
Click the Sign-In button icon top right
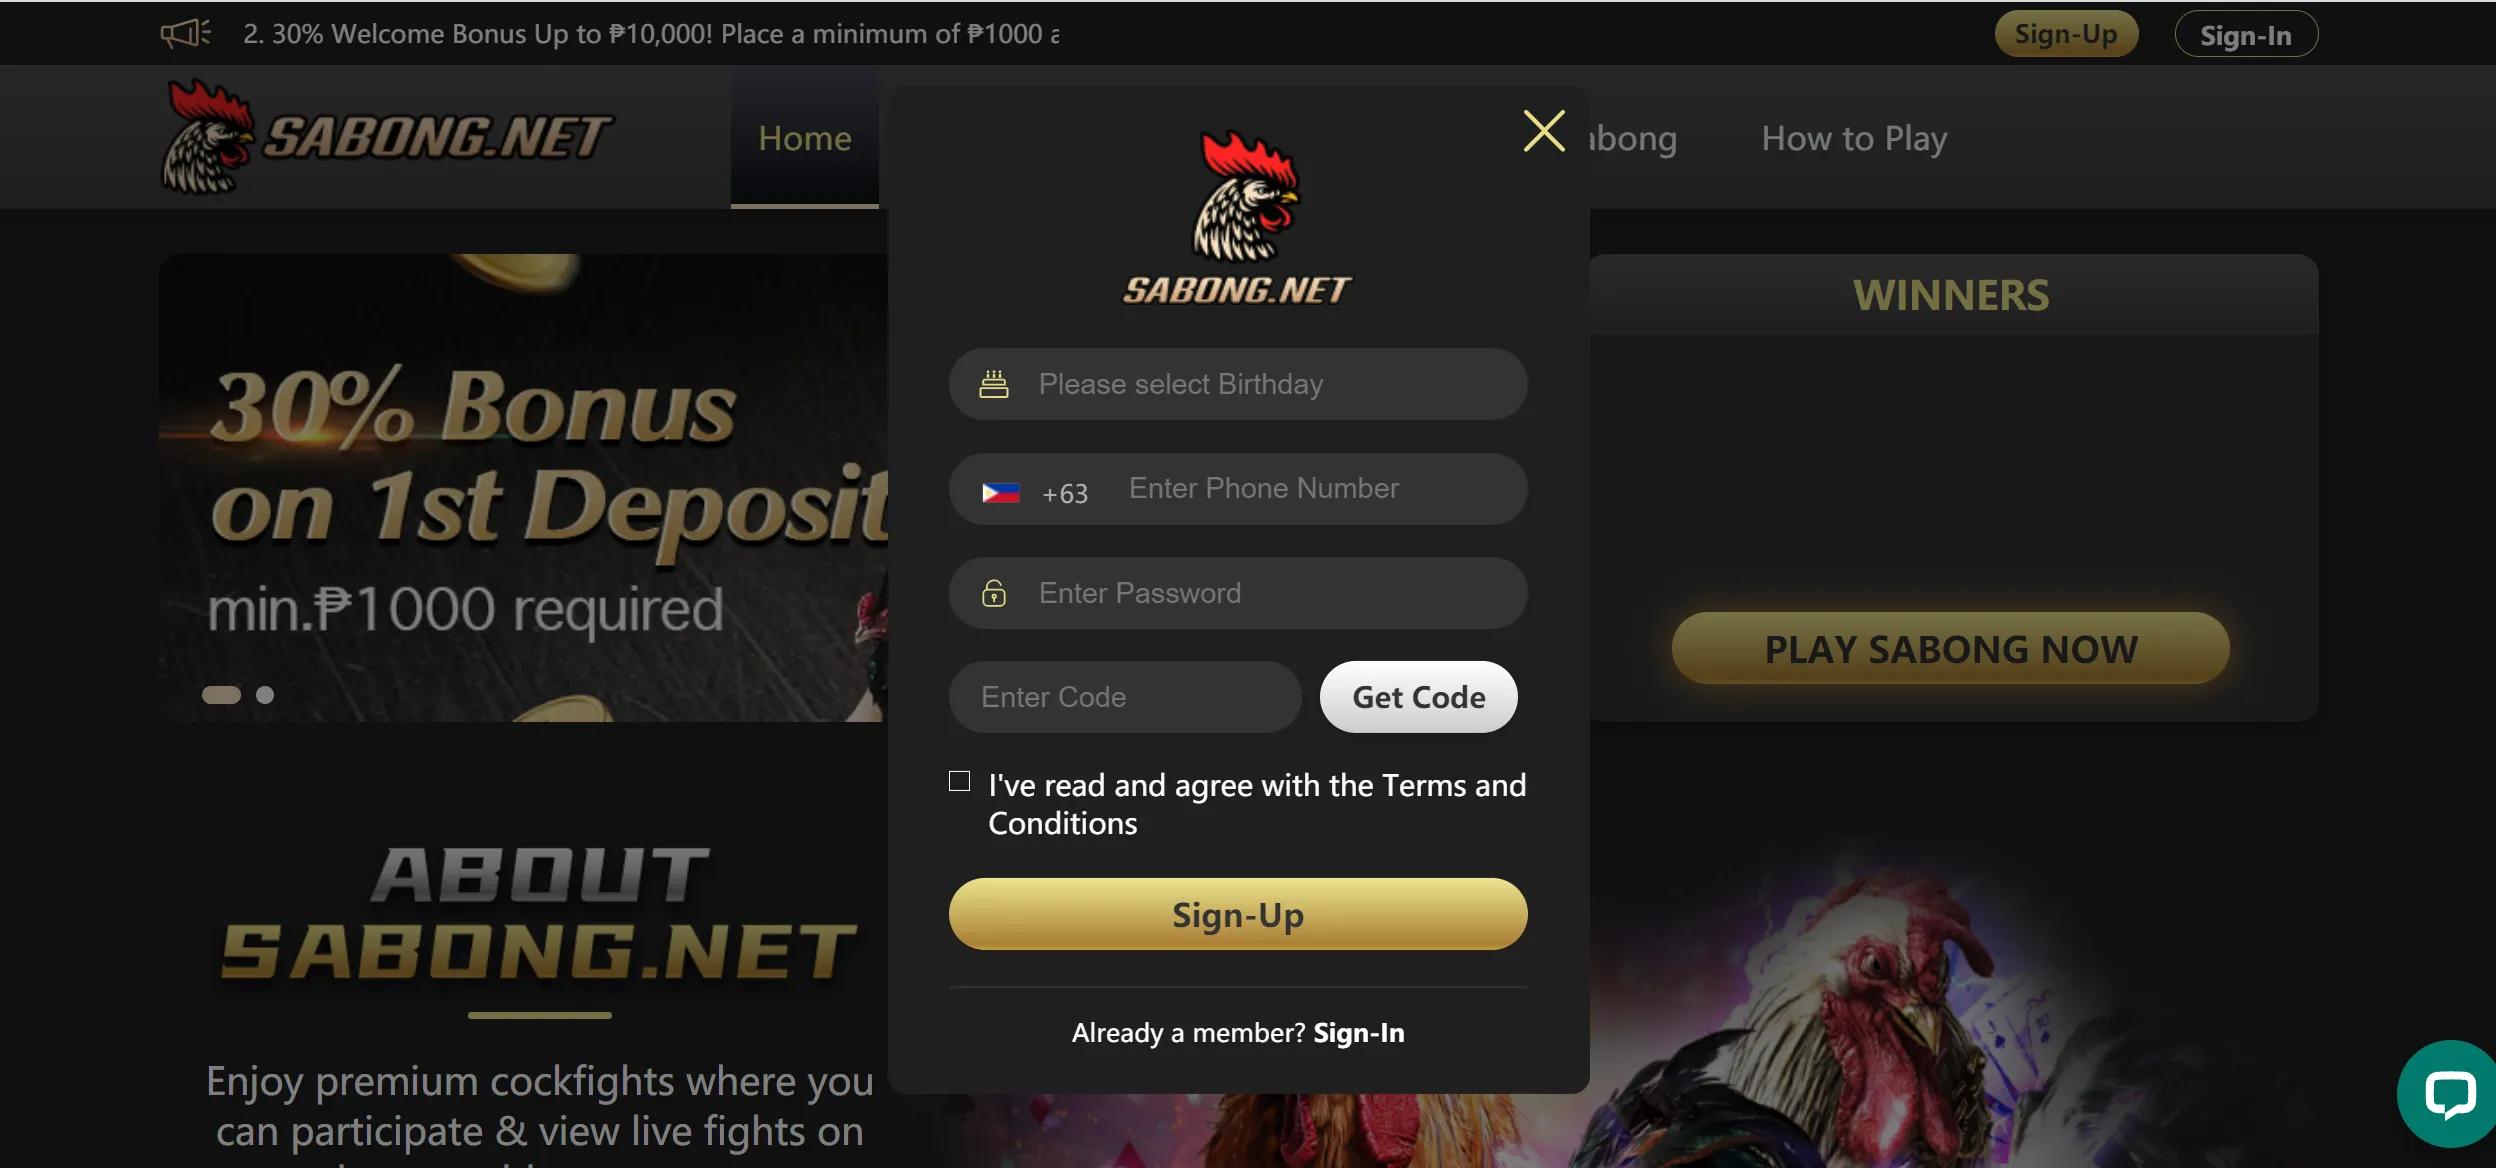click(2241, 32)
